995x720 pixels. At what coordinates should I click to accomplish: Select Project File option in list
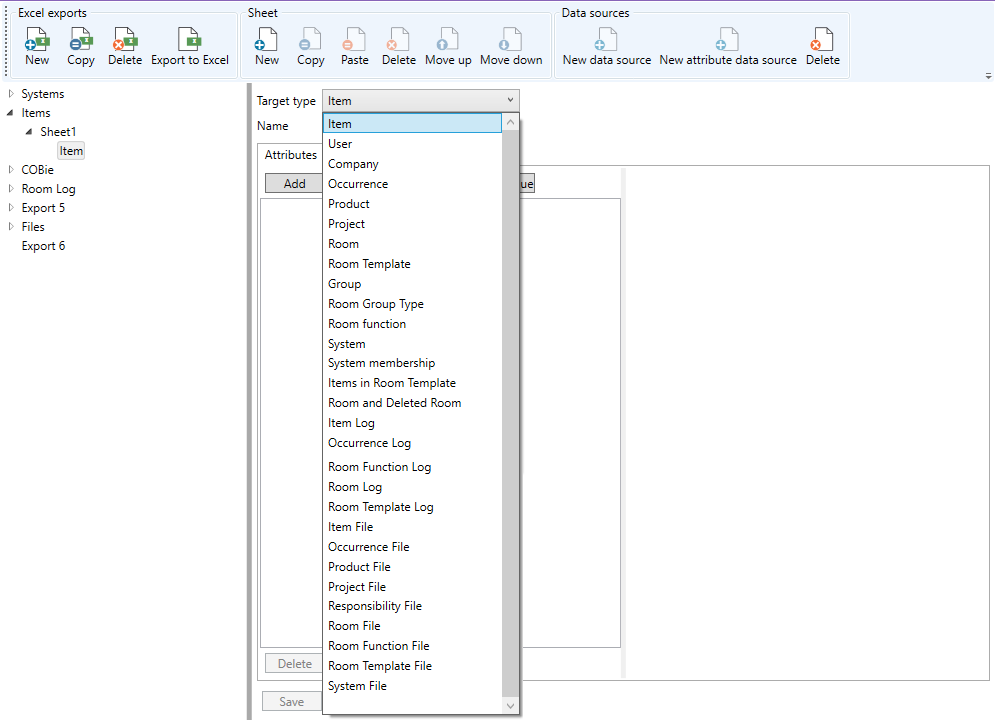[x=356, y=587]
